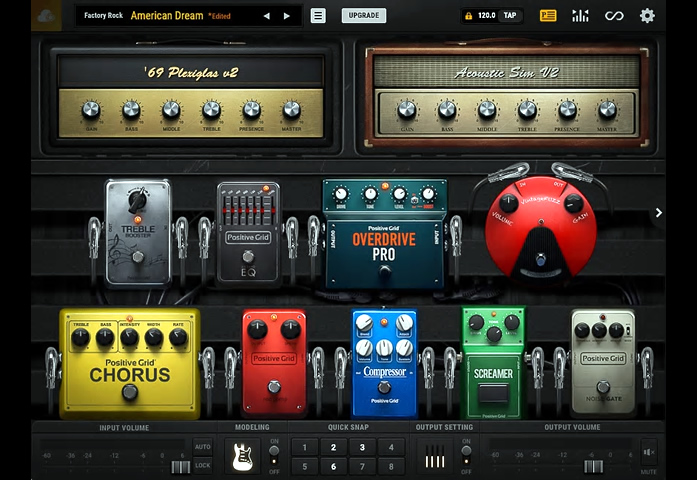This screenshot has width=697, height=480.
Task: Click the Plexiglas amp GAIN knob
Action: pos(91,110)
